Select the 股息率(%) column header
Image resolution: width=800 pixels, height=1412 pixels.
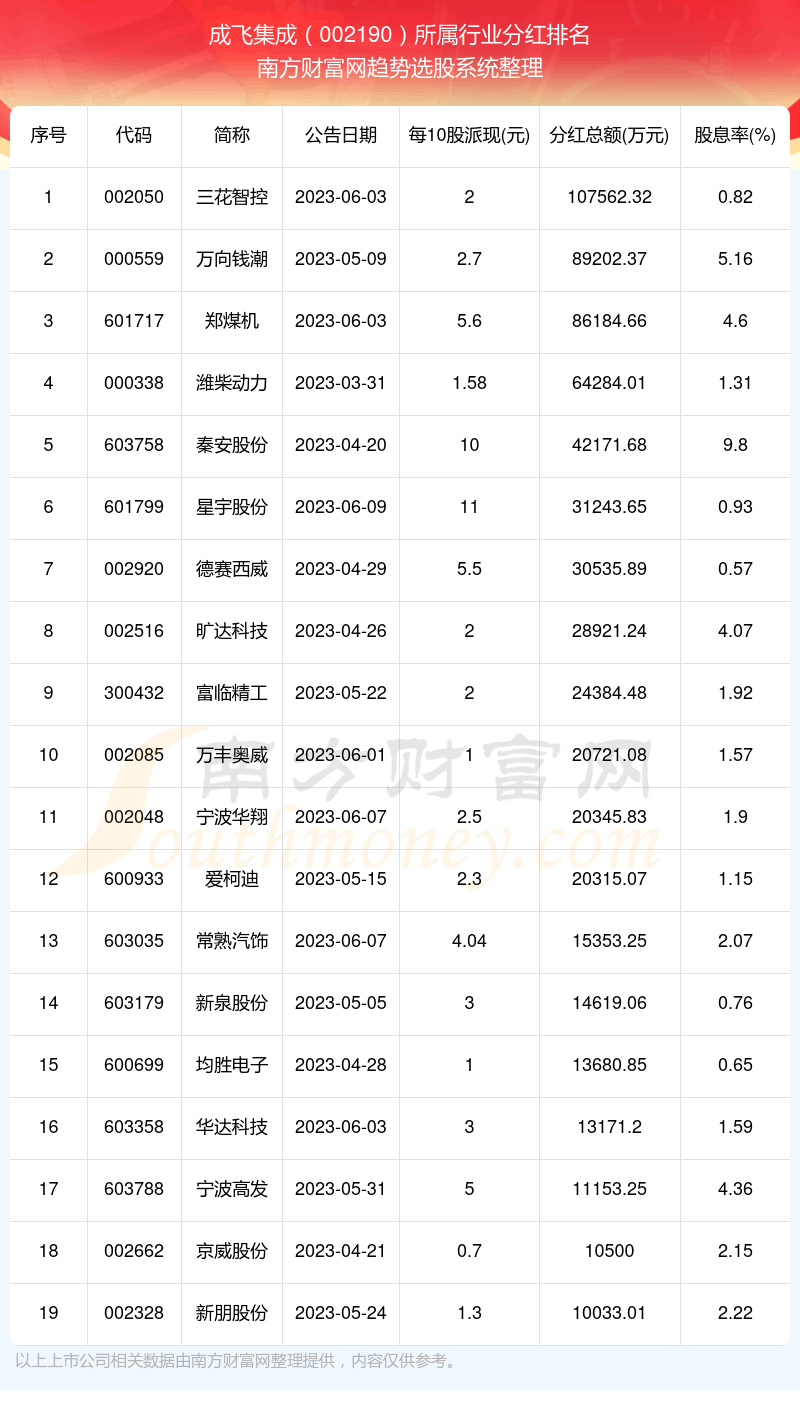(735, 135)
